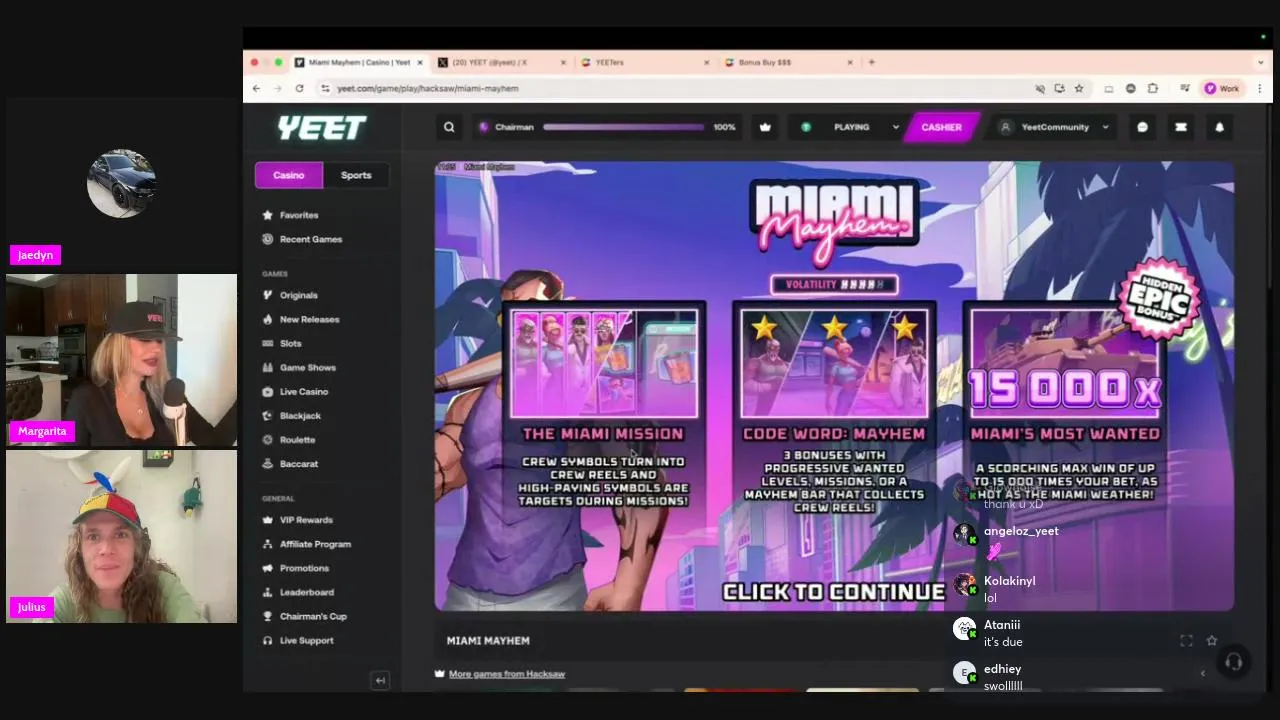
Task: Click Margarita's webcam feed
Action: click(x=121, y=360)
